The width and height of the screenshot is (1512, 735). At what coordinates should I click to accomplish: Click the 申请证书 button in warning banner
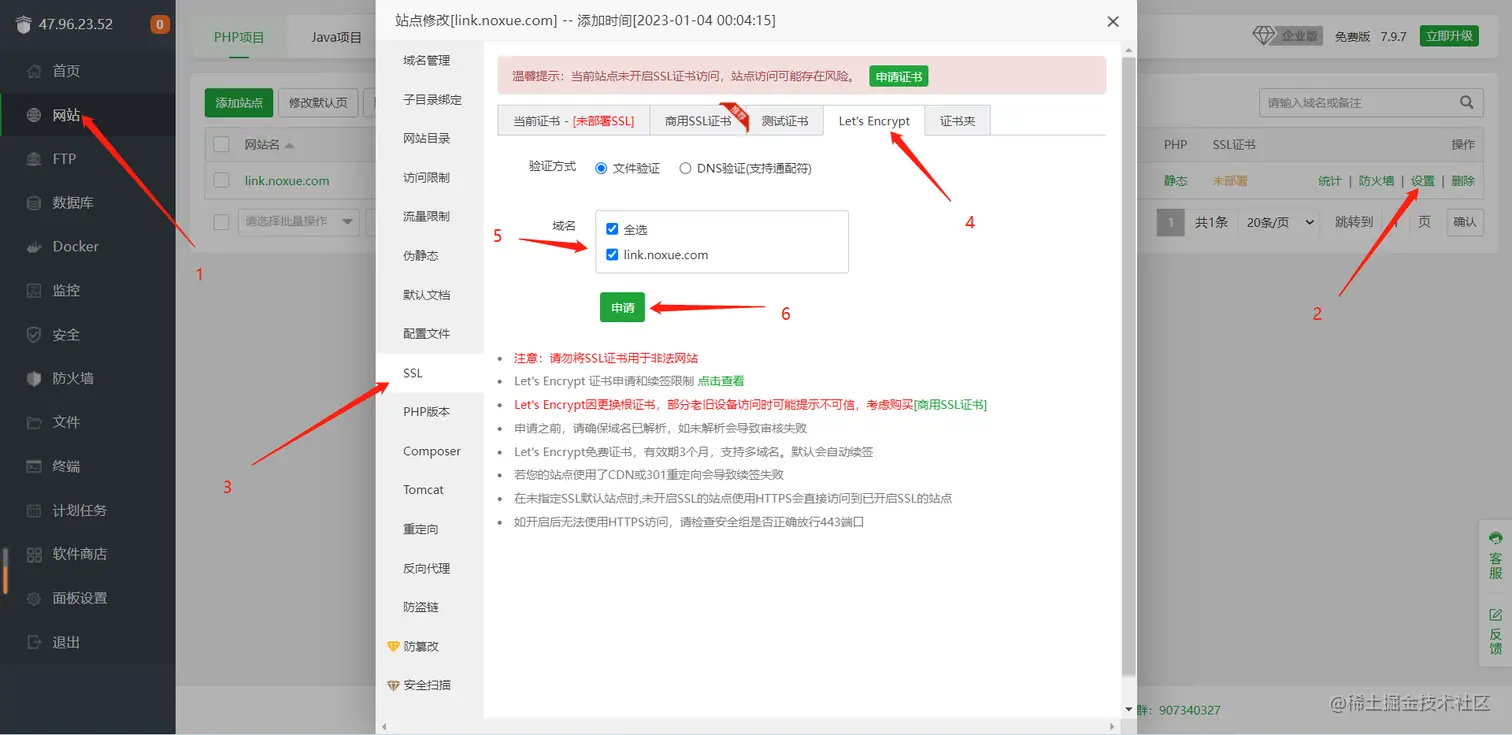click(x=898, y=76)
